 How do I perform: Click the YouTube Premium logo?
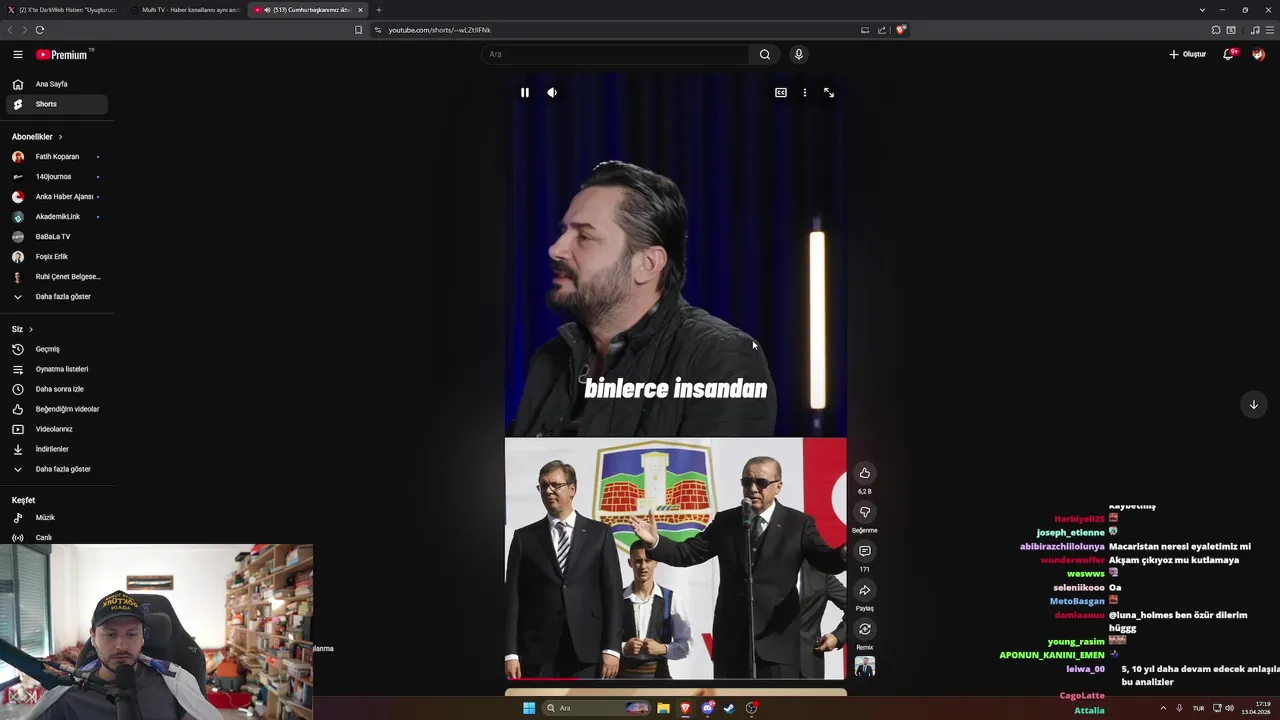pos(64,54)
